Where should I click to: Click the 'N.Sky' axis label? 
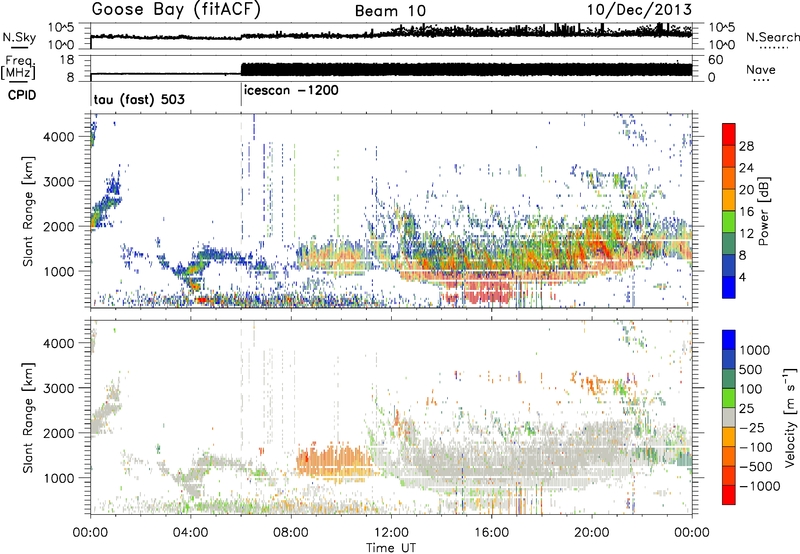[19, 37]
